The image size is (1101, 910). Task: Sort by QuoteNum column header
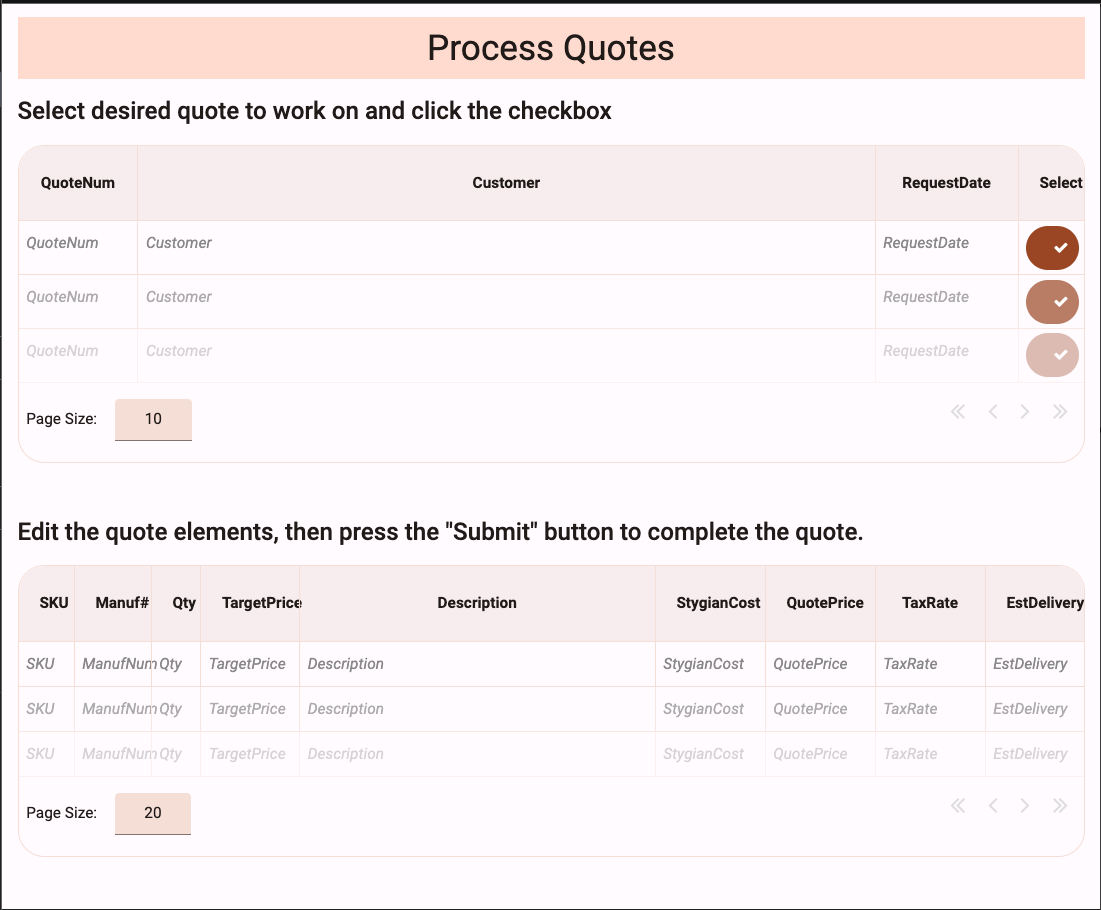78,183
